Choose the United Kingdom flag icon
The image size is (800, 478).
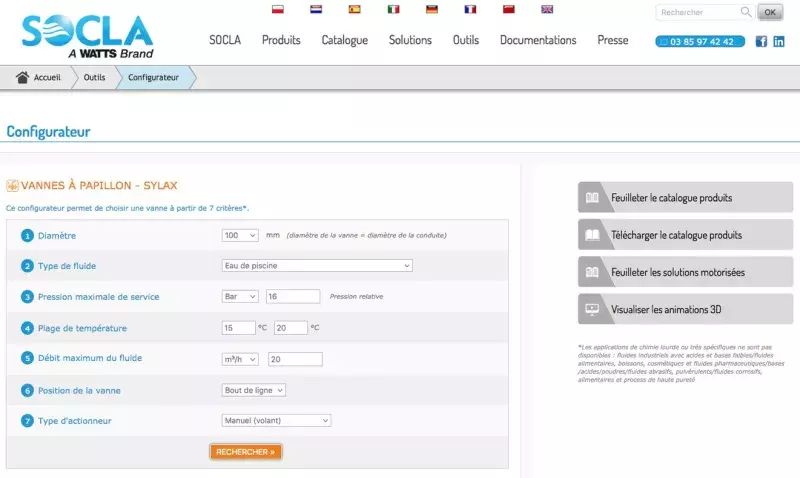(x=547, y=9)
